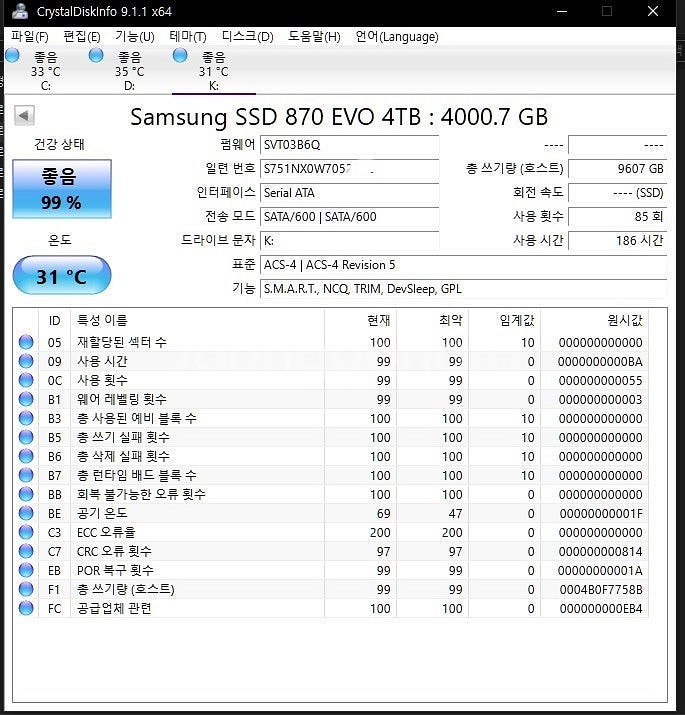Viewport: 685px width, 715px height.
Task: Click status orb for attribute 09
Action: coord(26,361)
